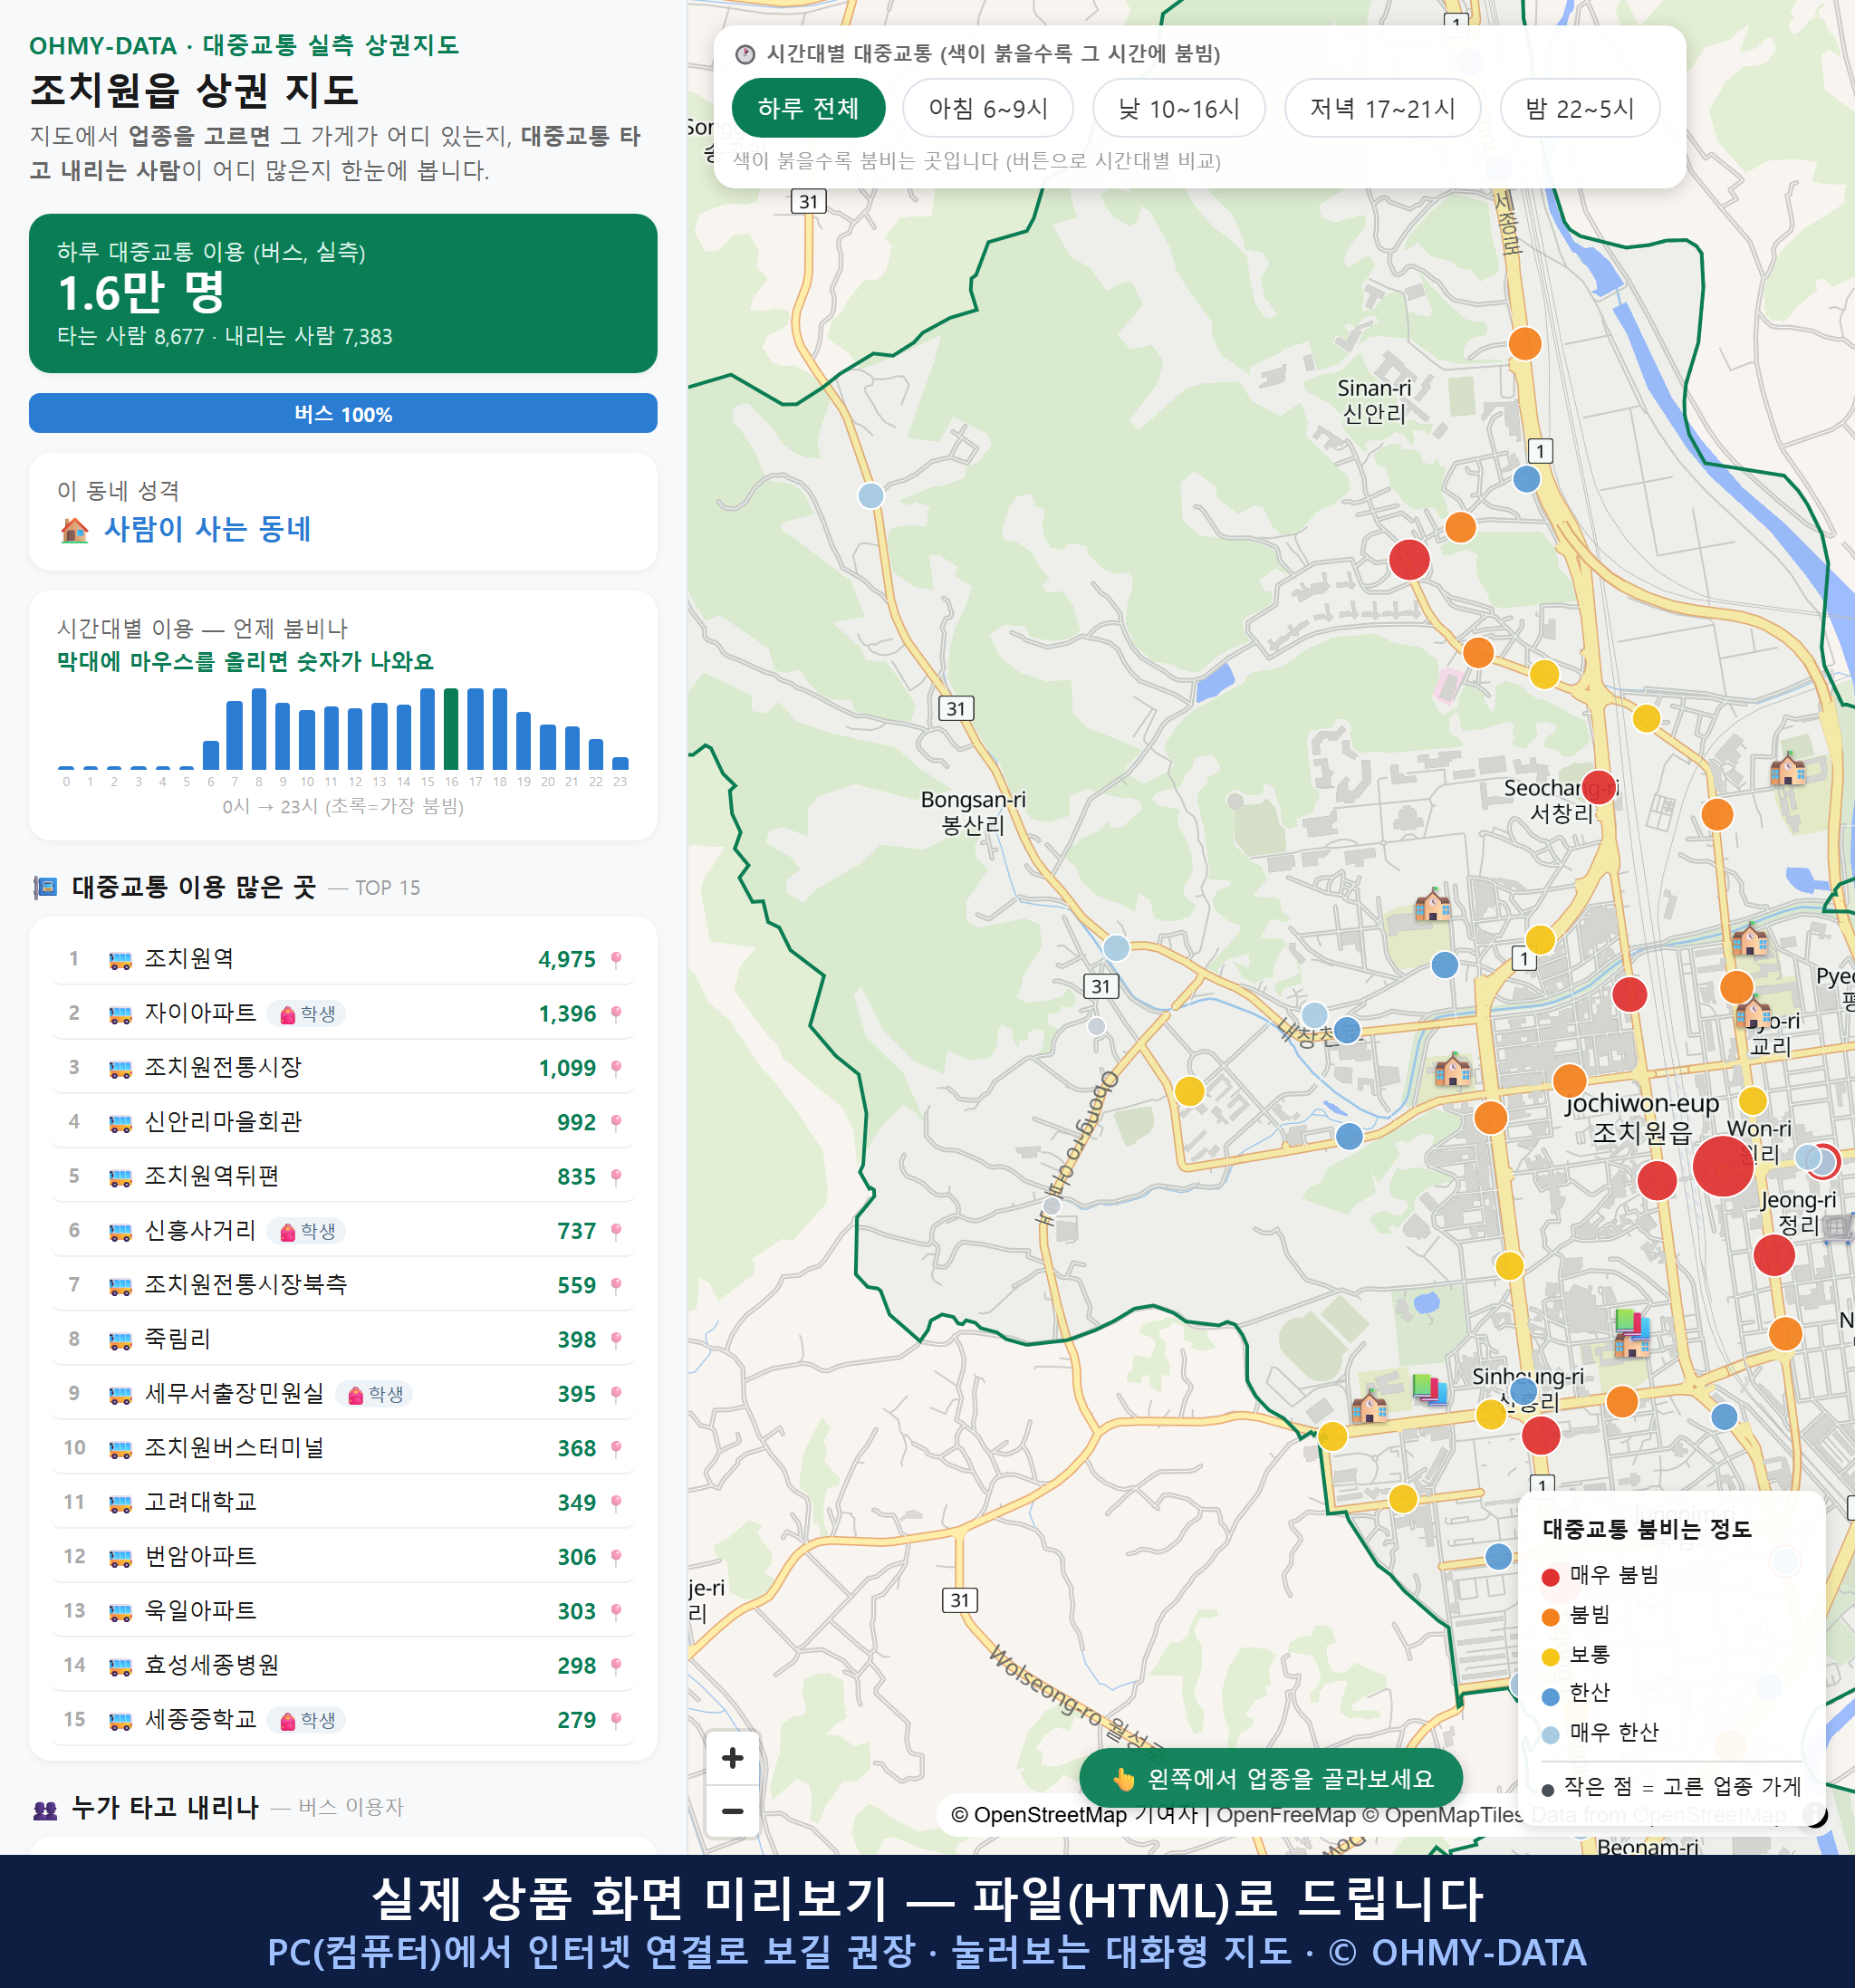This screenshot has height=1988, width=1855.
Task: Click the green 16시 peak bar in chart
Action: coord(451,728)
